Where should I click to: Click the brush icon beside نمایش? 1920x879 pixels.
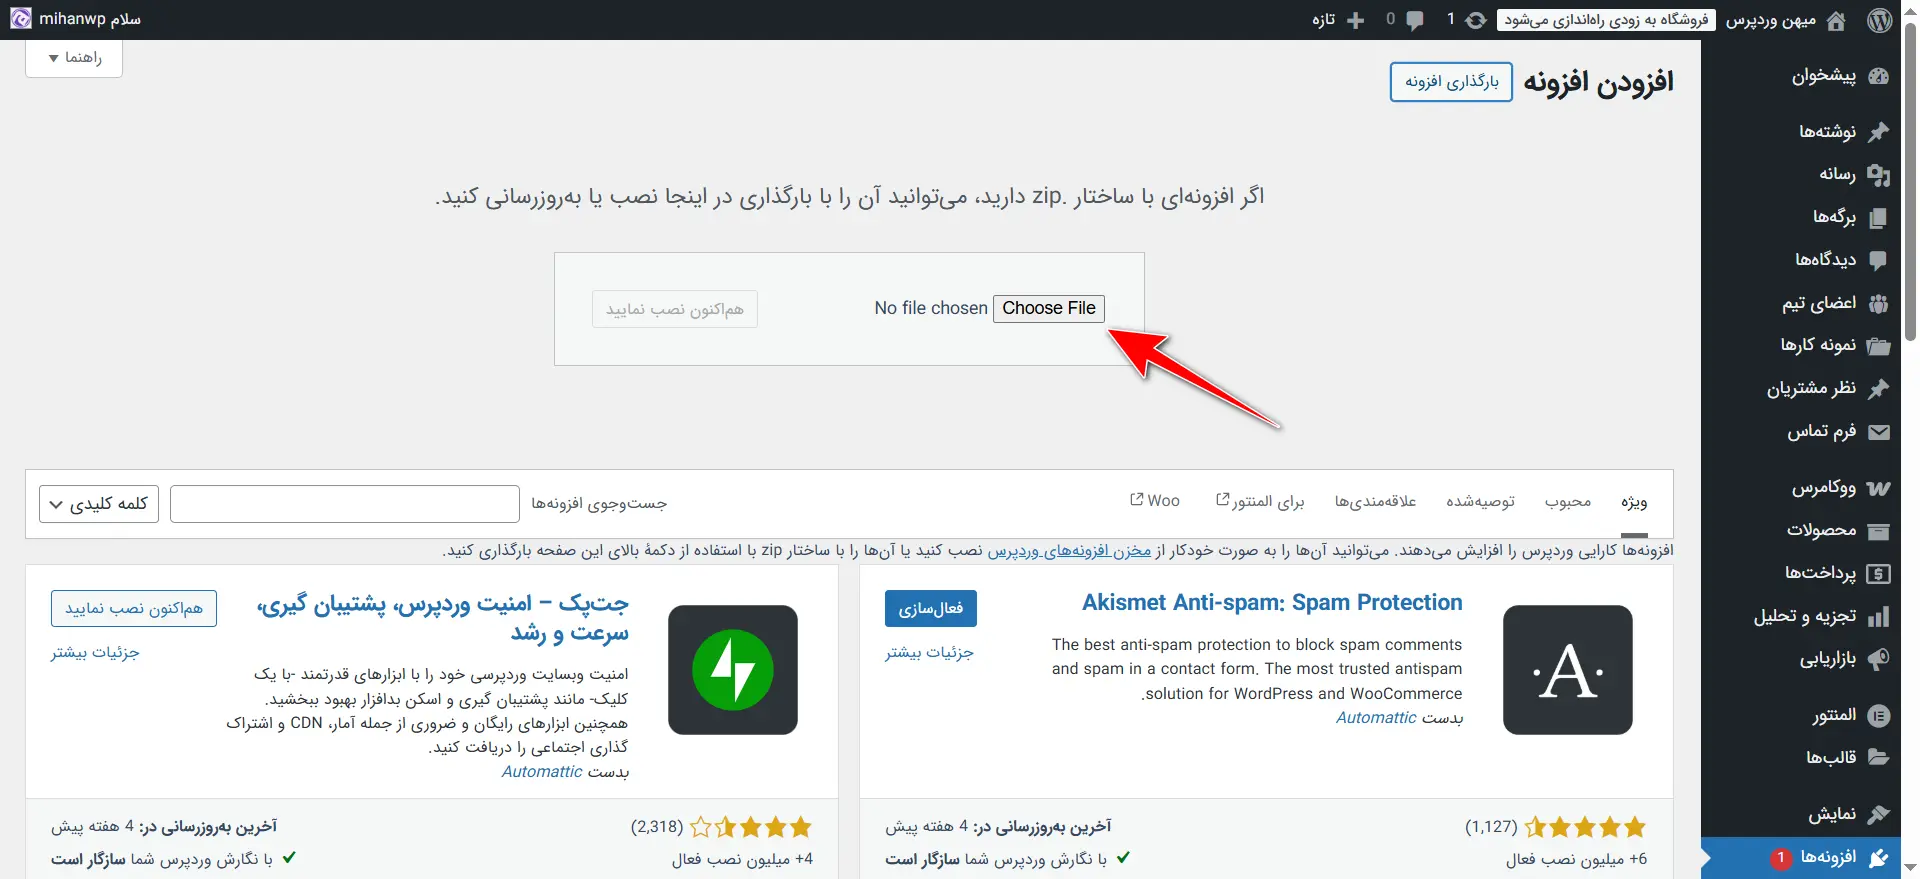click(x=1879, y=815)
